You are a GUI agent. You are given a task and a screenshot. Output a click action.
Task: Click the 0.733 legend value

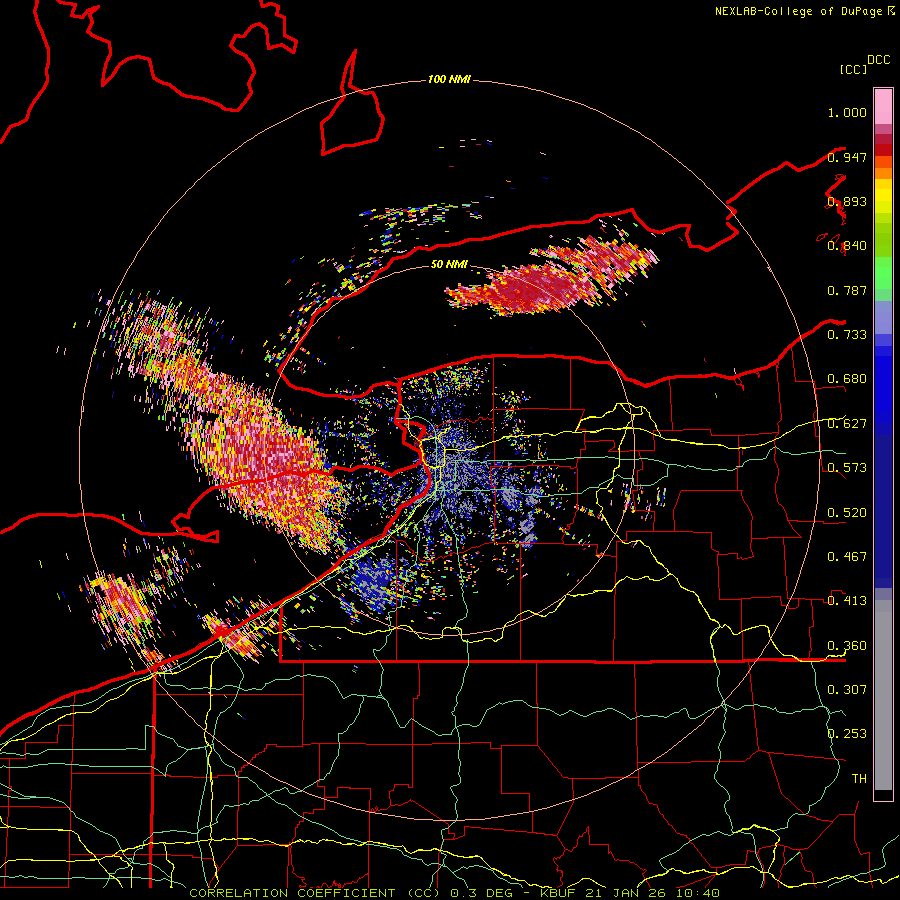point(847,335)
